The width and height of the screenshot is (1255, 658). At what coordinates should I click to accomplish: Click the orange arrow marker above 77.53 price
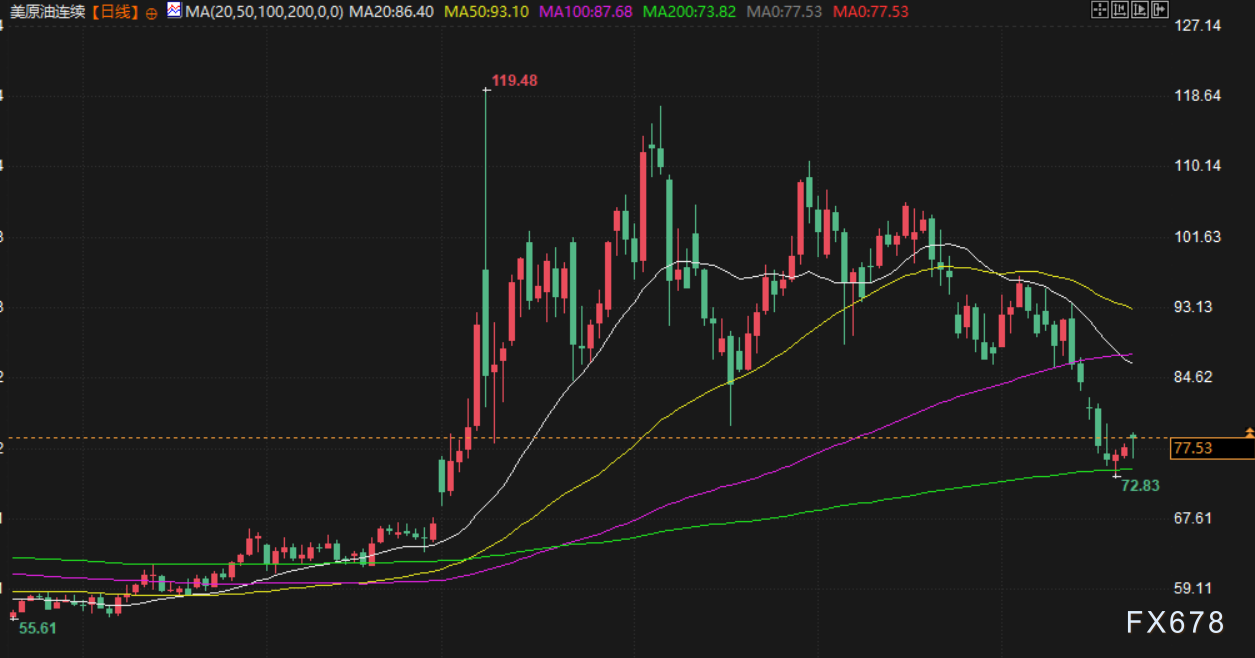[x=1249, y=431]
